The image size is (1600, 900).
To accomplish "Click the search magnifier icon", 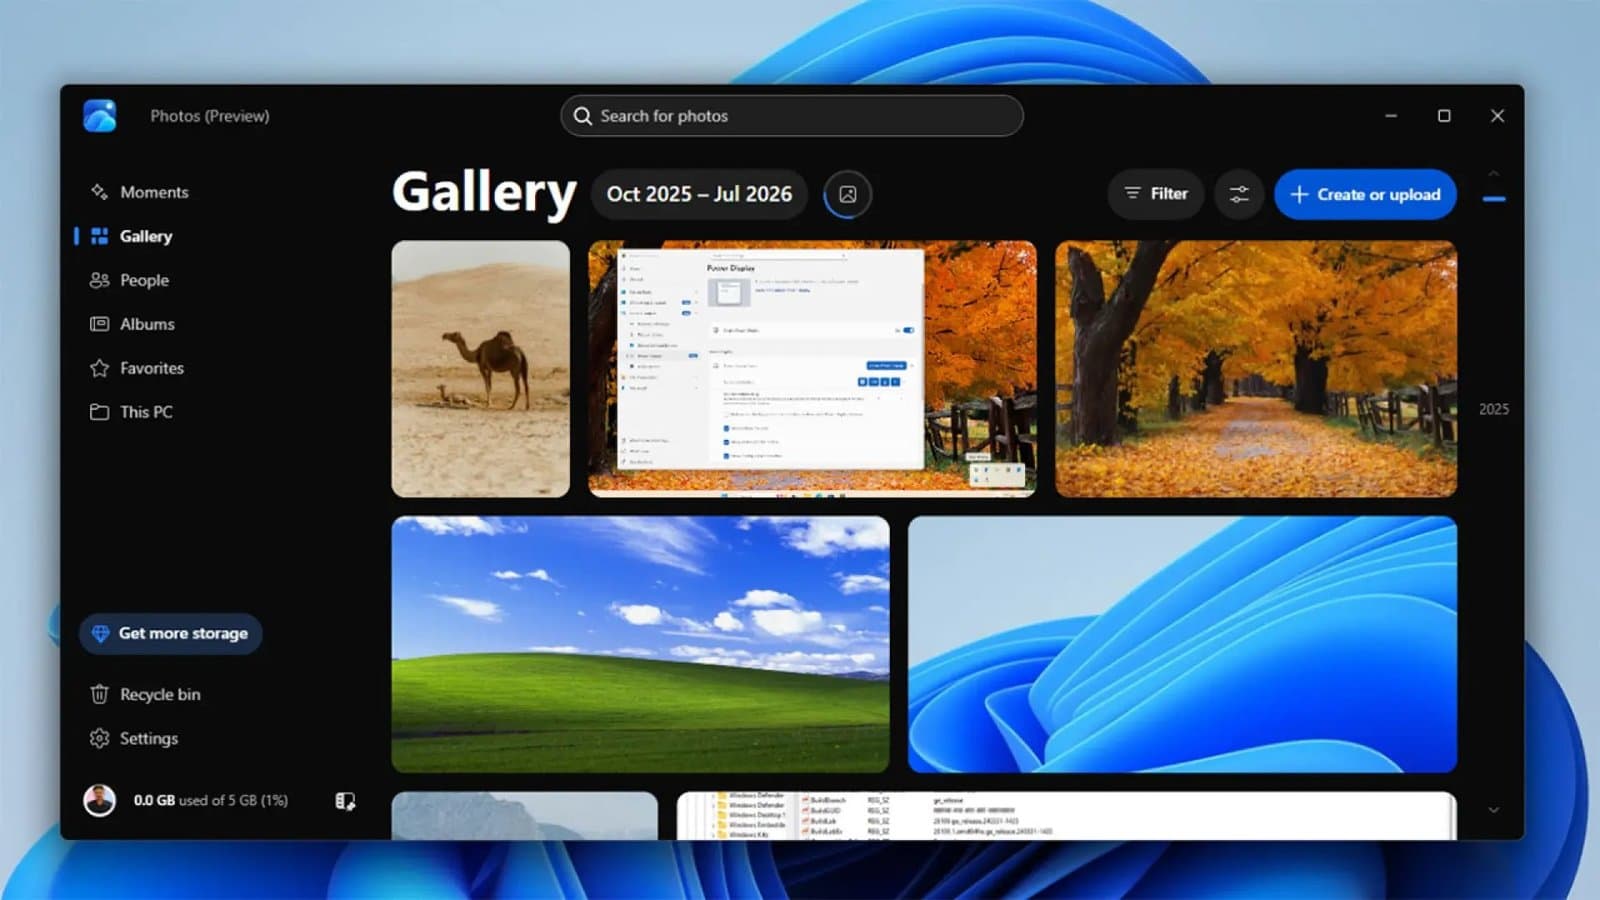I will coord(583,116).
